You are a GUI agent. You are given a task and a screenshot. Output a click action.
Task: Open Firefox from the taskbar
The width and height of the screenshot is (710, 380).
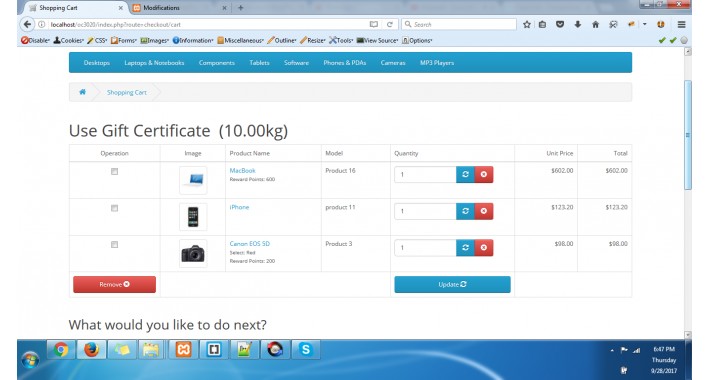91,350
